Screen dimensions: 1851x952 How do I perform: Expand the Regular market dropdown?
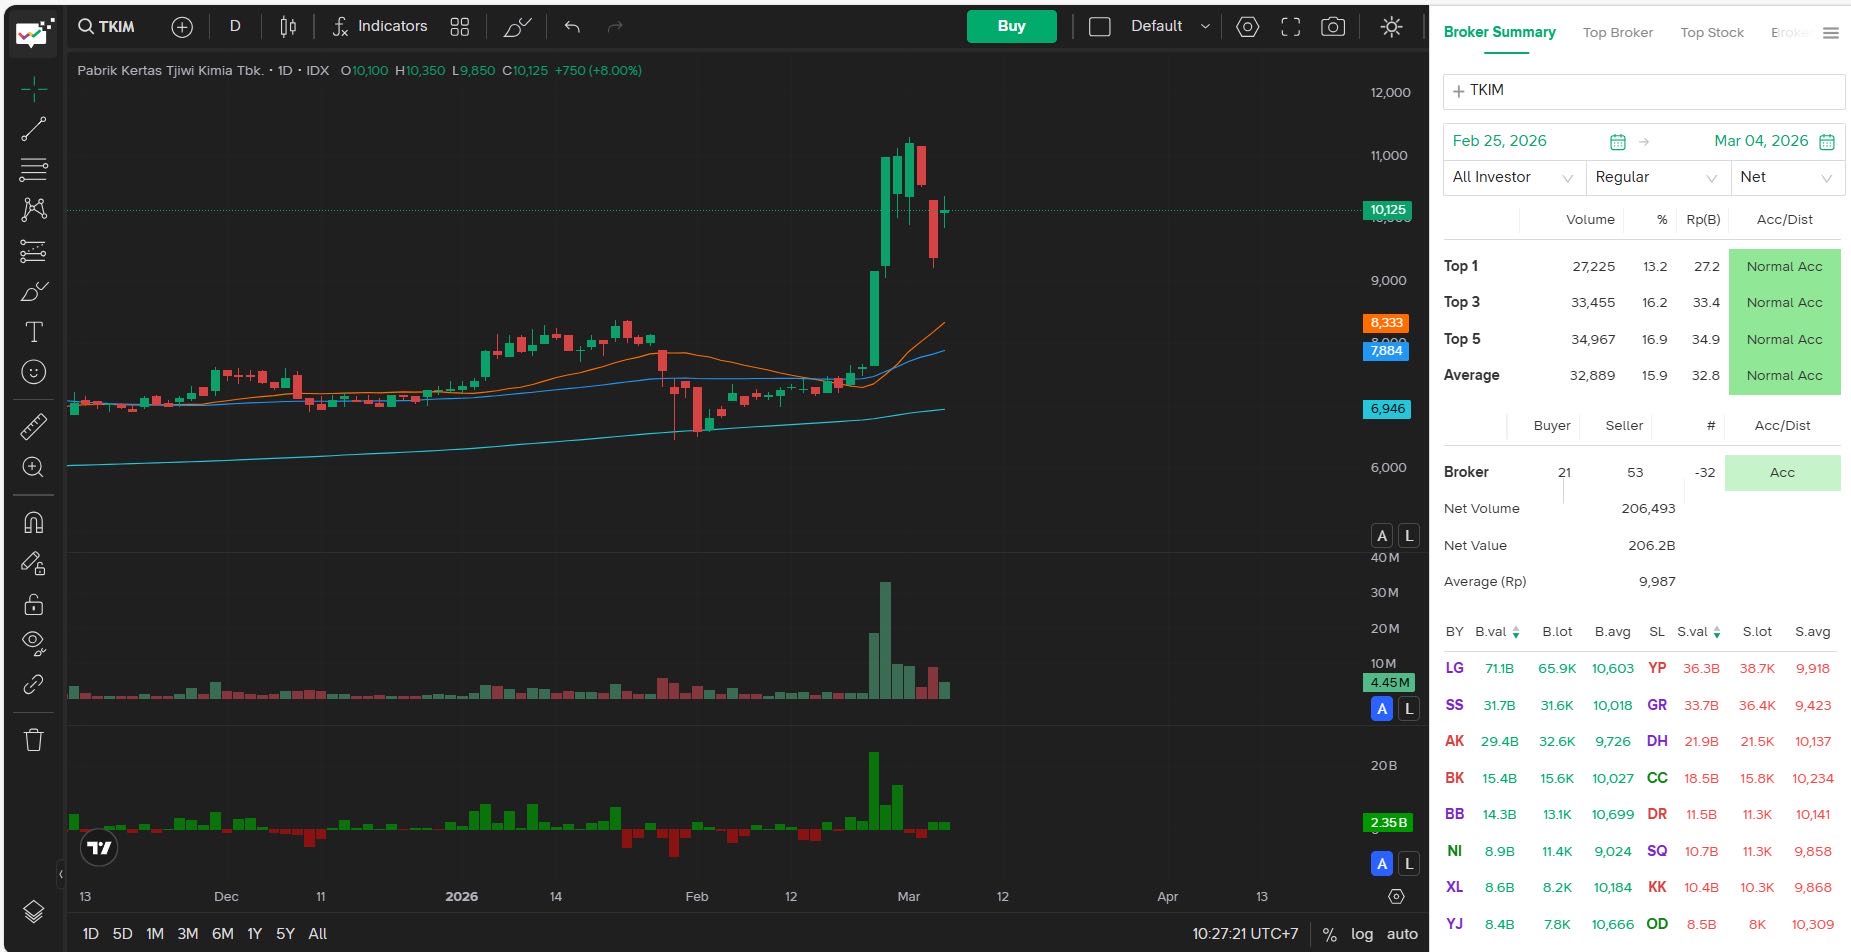click(1658, 177)
